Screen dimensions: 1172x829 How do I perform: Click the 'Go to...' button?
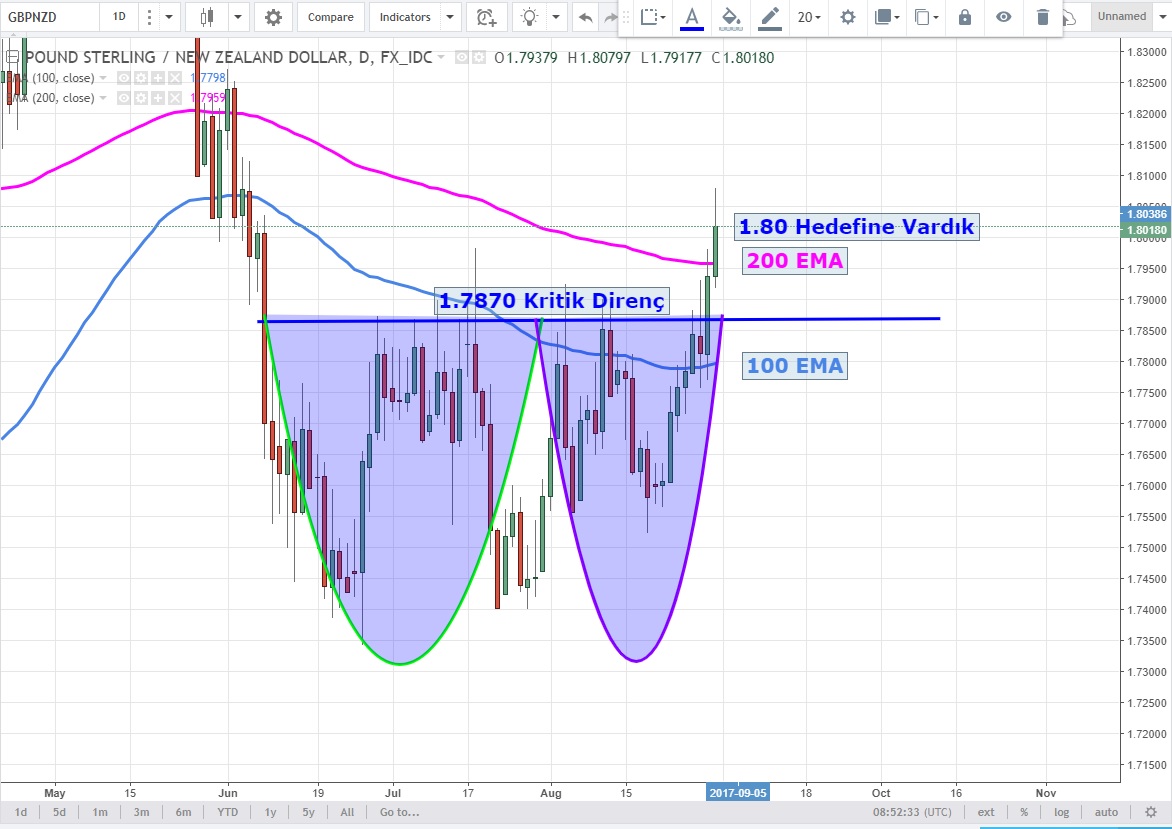(x=397, y=812)
